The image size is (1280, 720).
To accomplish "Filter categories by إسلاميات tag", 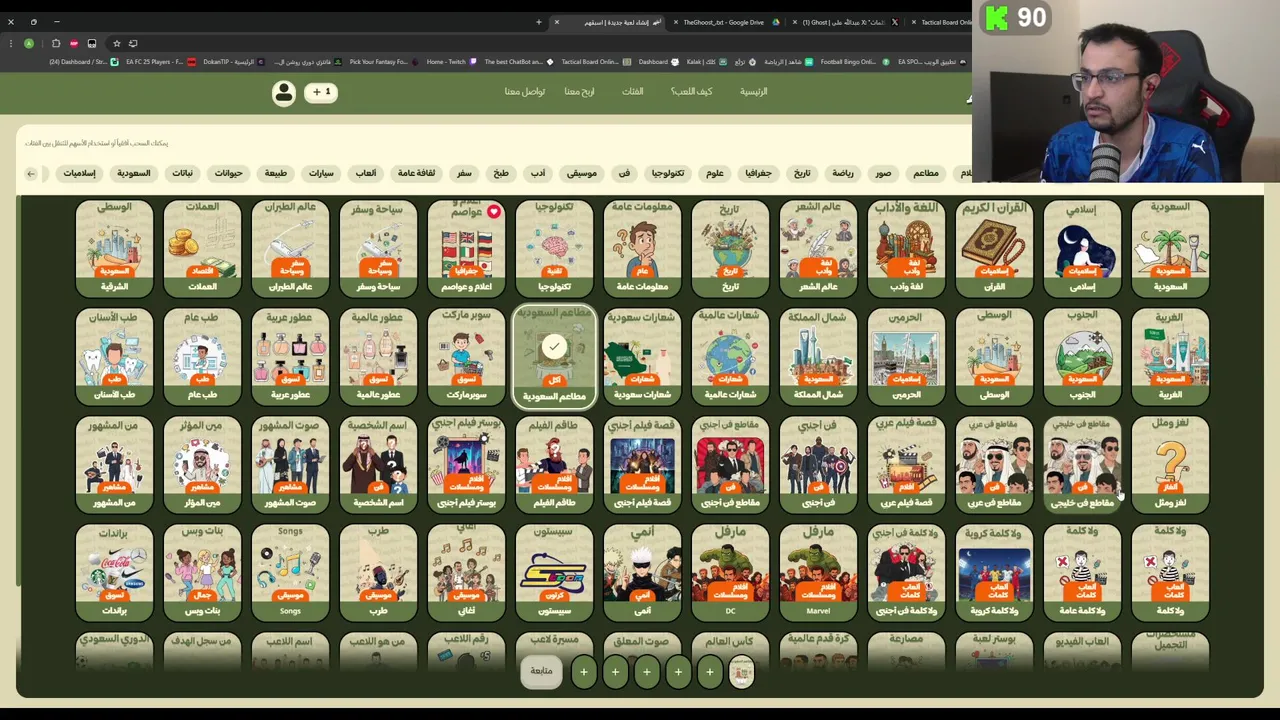I will tap(80, 173).
